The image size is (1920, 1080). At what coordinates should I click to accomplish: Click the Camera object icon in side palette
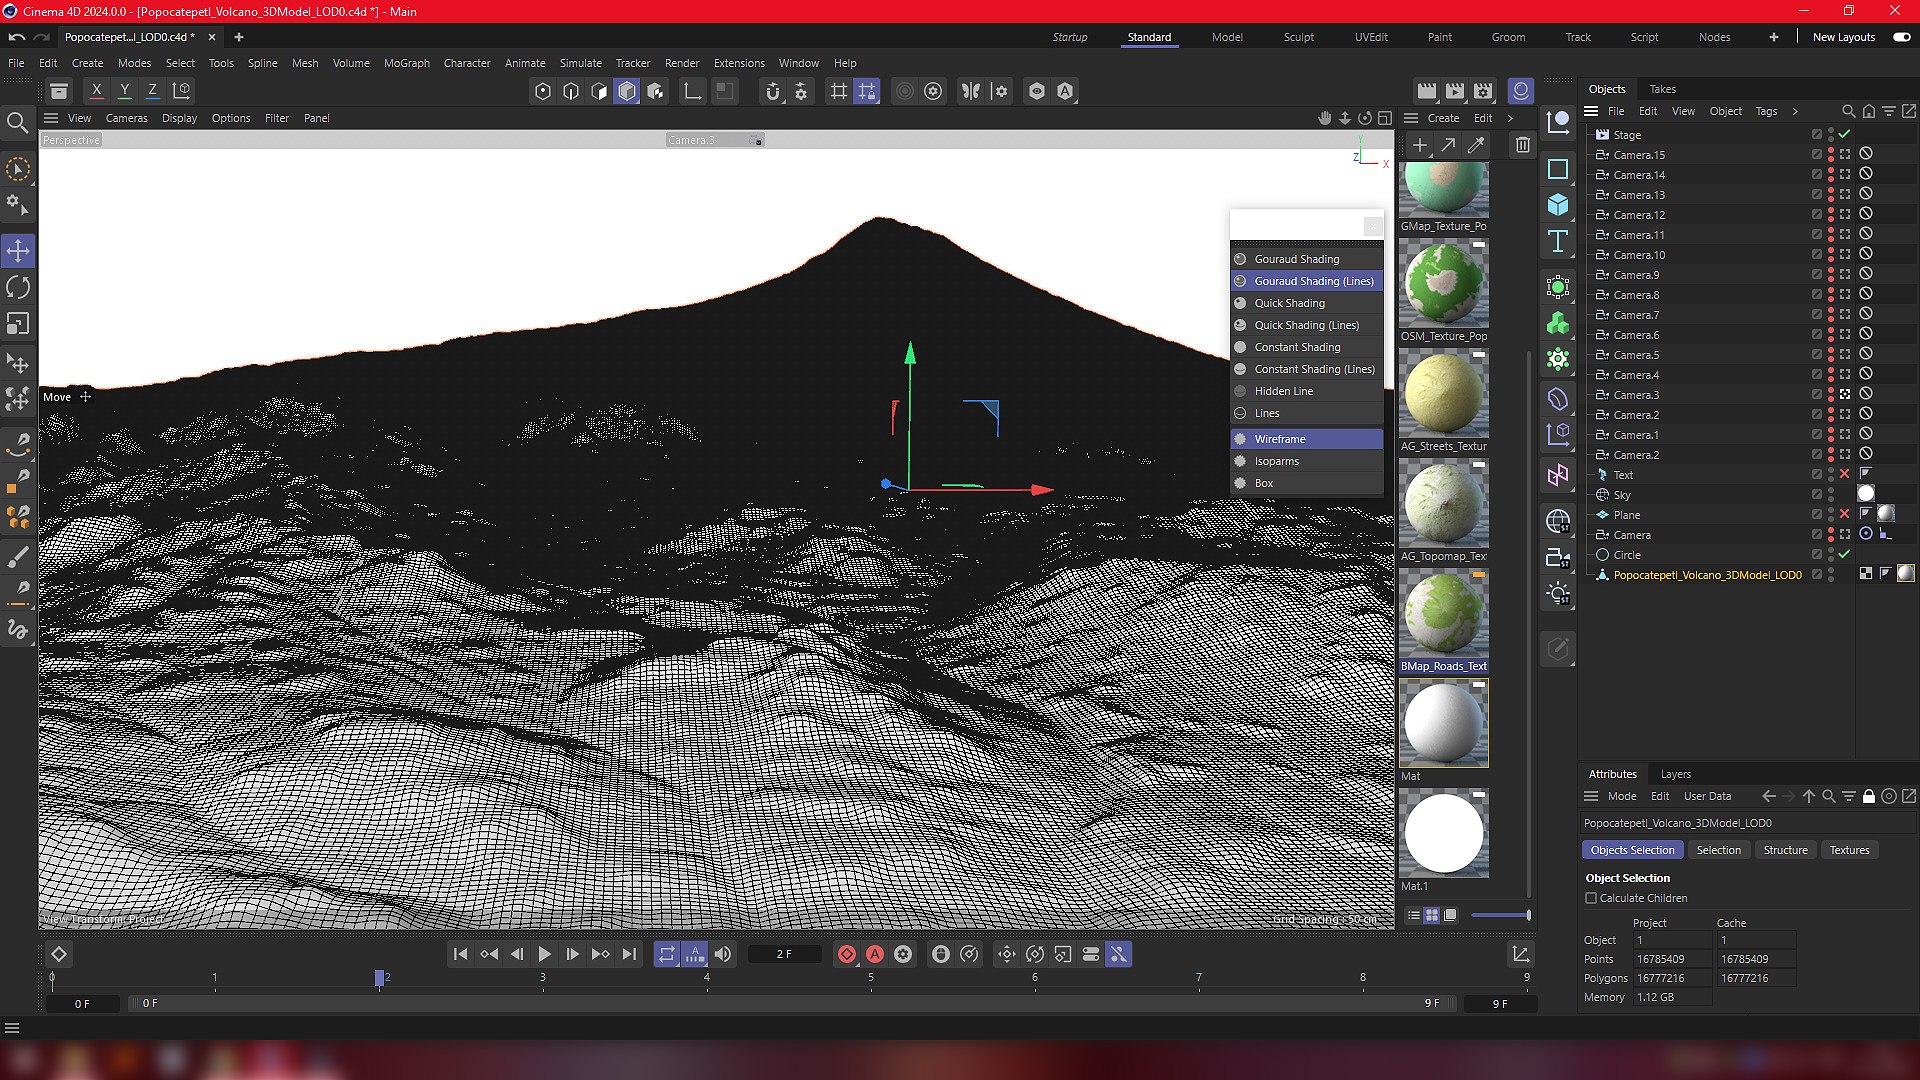click(1558, 558)
